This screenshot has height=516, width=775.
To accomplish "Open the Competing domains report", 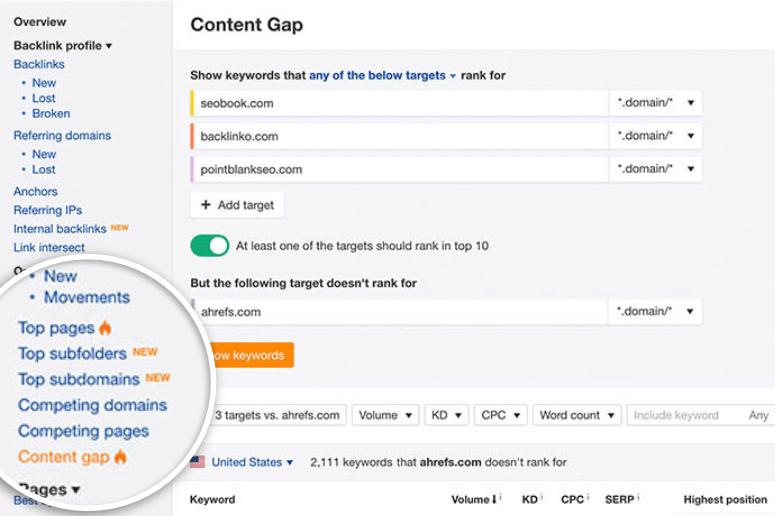I will coord(92,405).
